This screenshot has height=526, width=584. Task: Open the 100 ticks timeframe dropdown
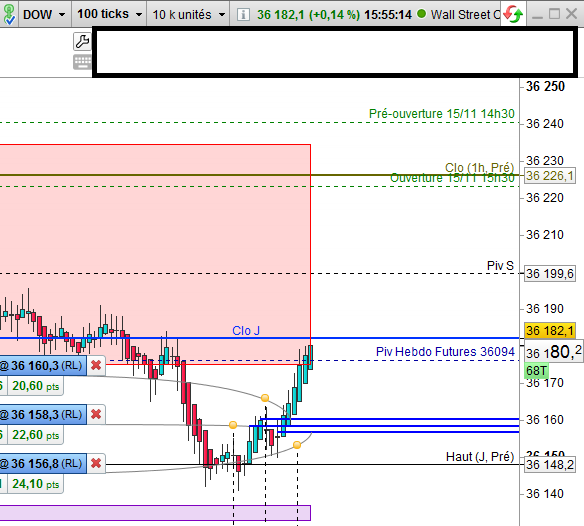(x=110, y=14)
